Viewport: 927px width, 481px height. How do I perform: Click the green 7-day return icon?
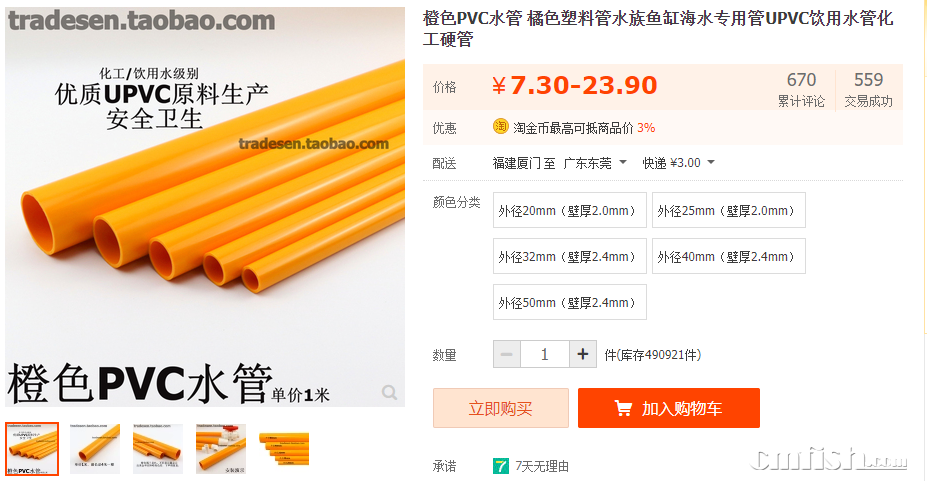[x=501, y=466]
